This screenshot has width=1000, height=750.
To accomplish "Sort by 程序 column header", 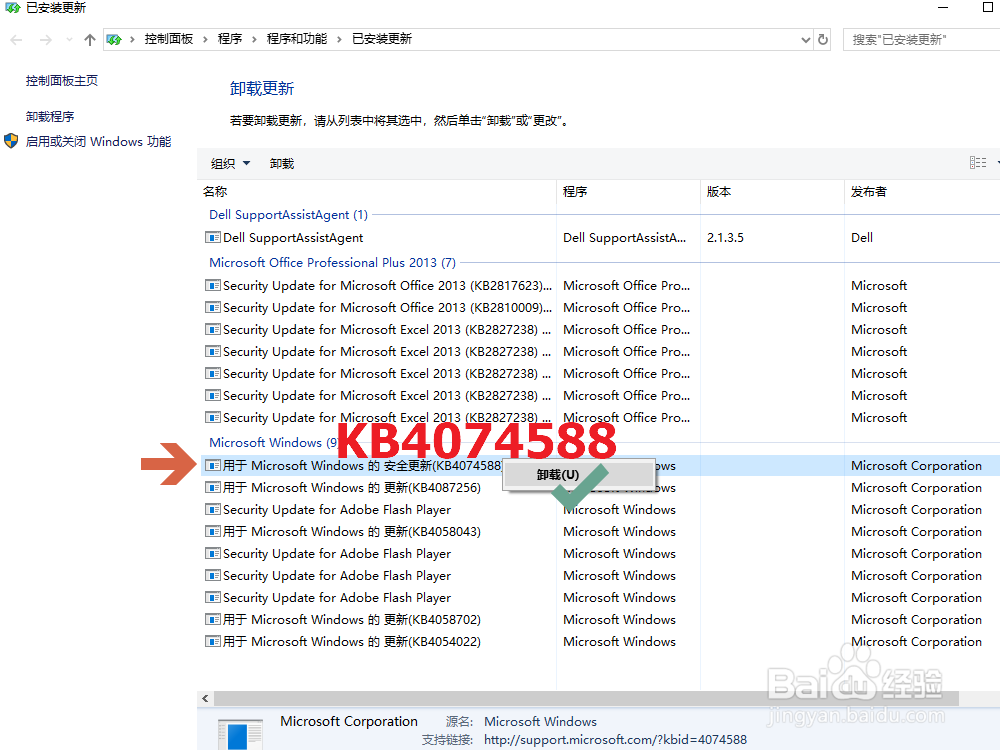I will (575, 191).
